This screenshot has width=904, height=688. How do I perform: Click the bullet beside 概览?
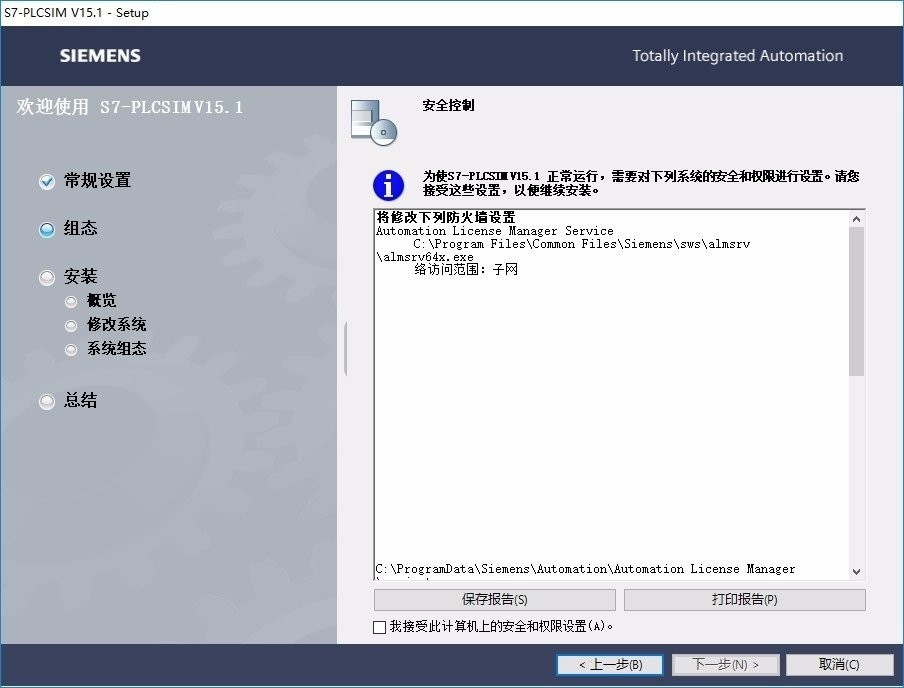[71, 302]
